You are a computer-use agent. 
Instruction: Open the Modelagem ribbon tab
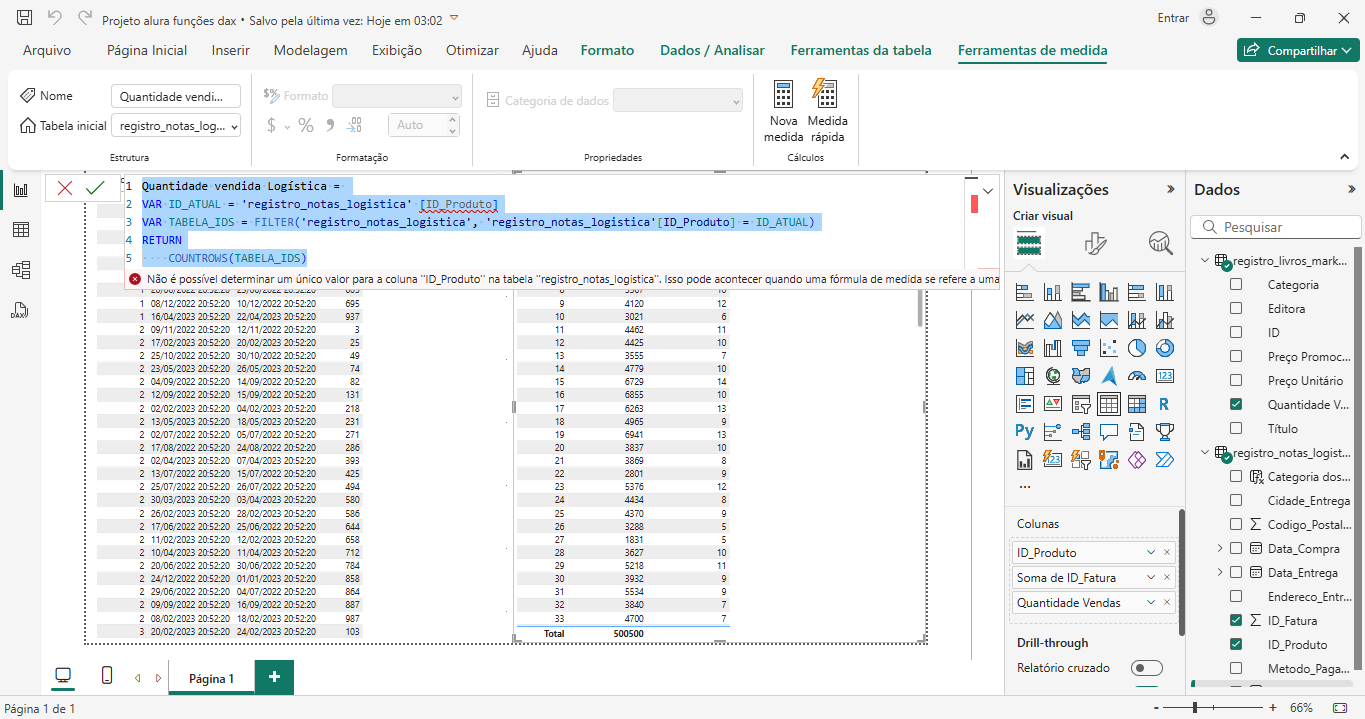click(310, 50)
